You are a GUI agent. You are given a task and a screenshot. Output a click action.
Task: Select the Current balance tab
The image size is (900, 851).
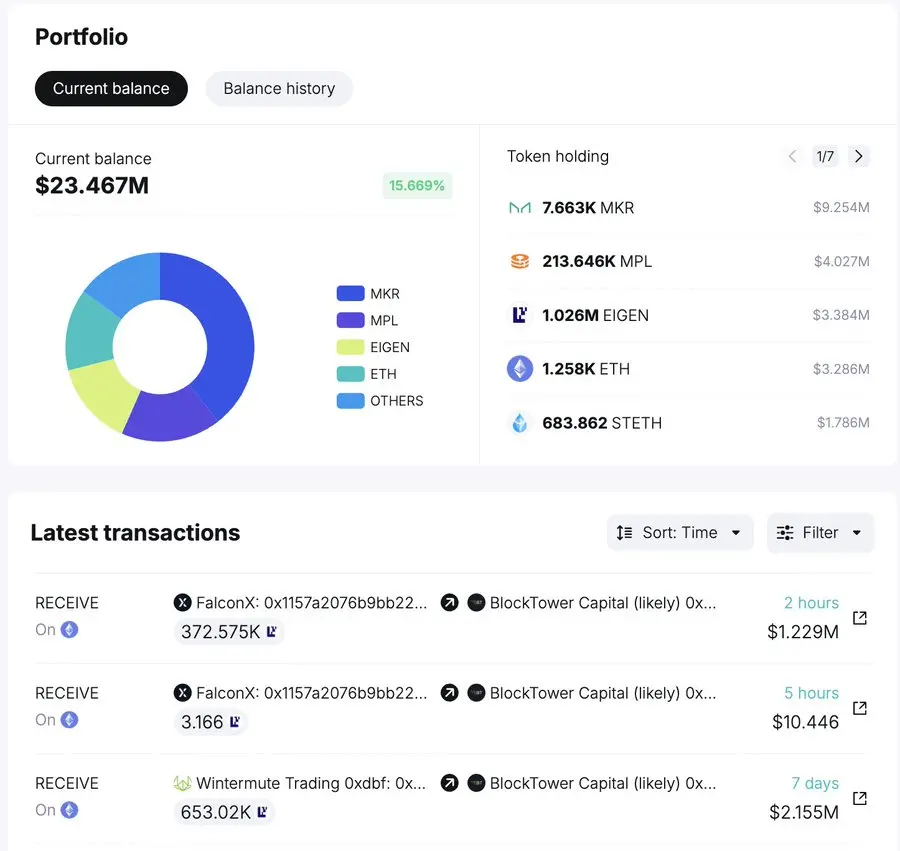point(111,88)
